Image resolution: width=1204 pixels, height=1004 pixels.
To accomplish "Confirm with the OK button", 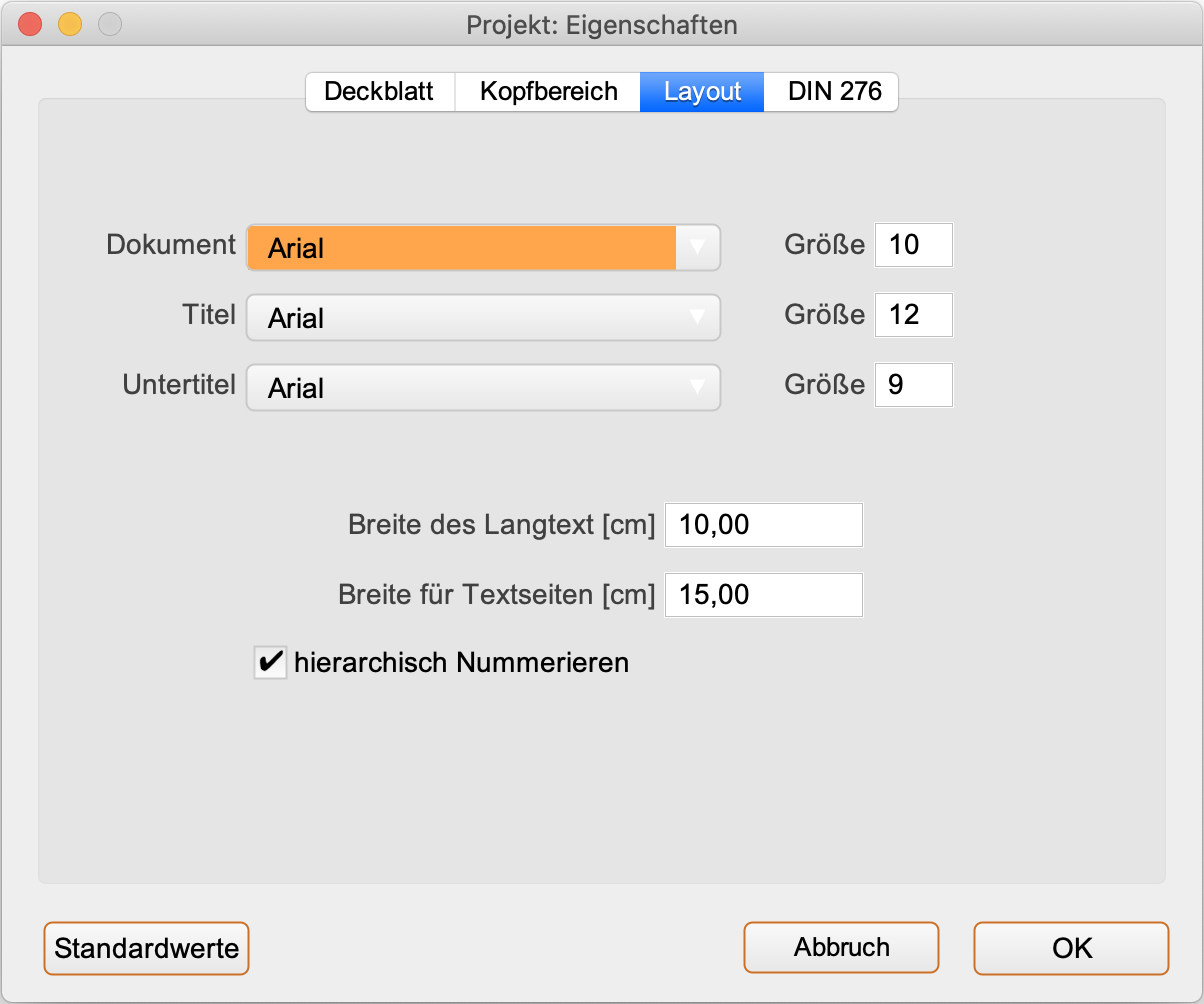I will (x=1071, y=947).
